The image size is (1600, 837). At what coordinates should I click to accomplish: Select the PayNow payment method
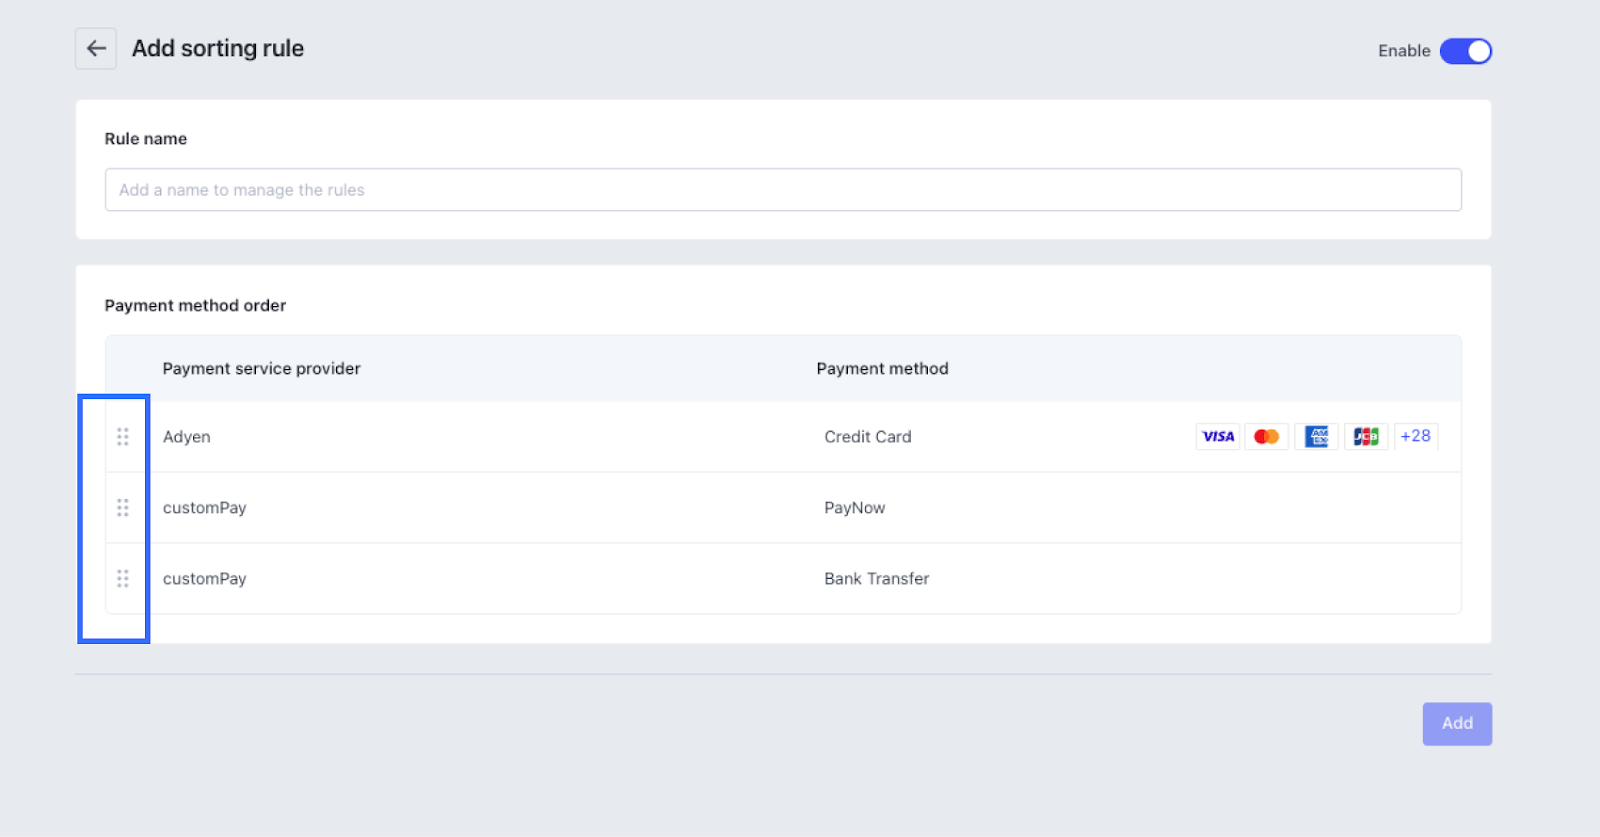click(855, 508)
